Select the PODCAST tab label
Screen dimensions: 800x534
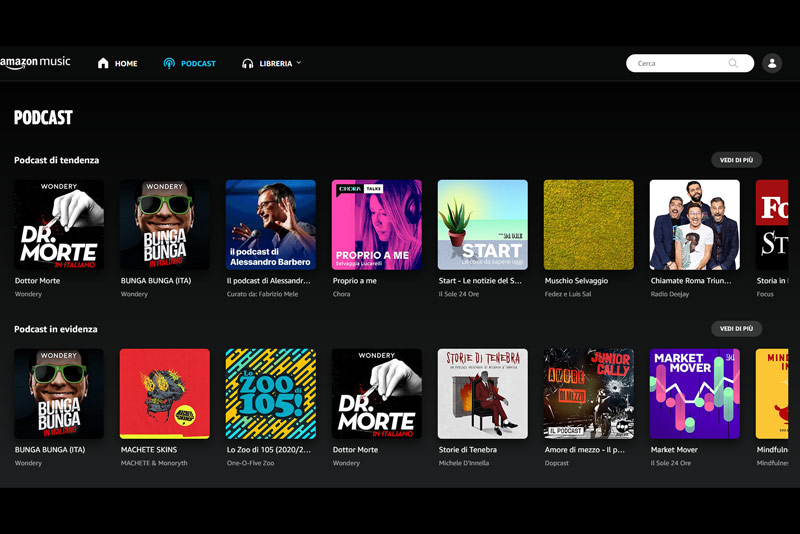[x=198, y=64]
